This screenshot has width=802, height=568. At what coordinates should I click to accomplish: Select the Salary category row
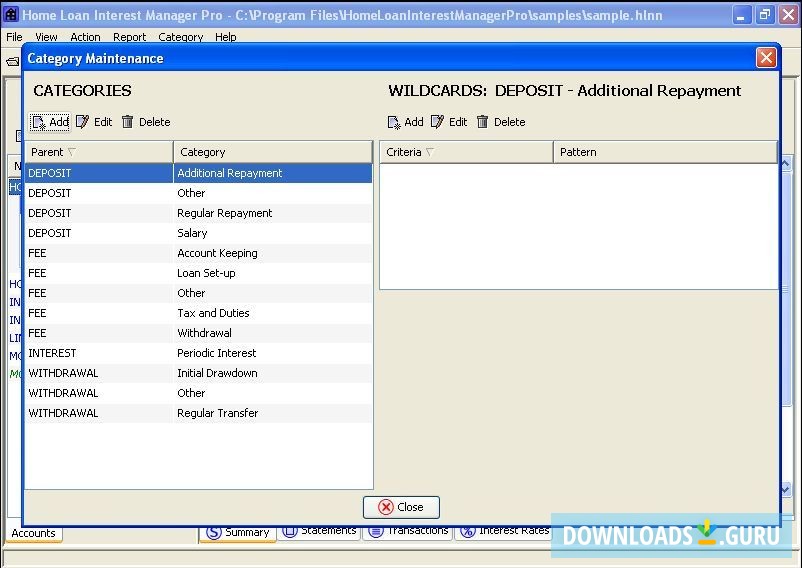coord(198,233)
